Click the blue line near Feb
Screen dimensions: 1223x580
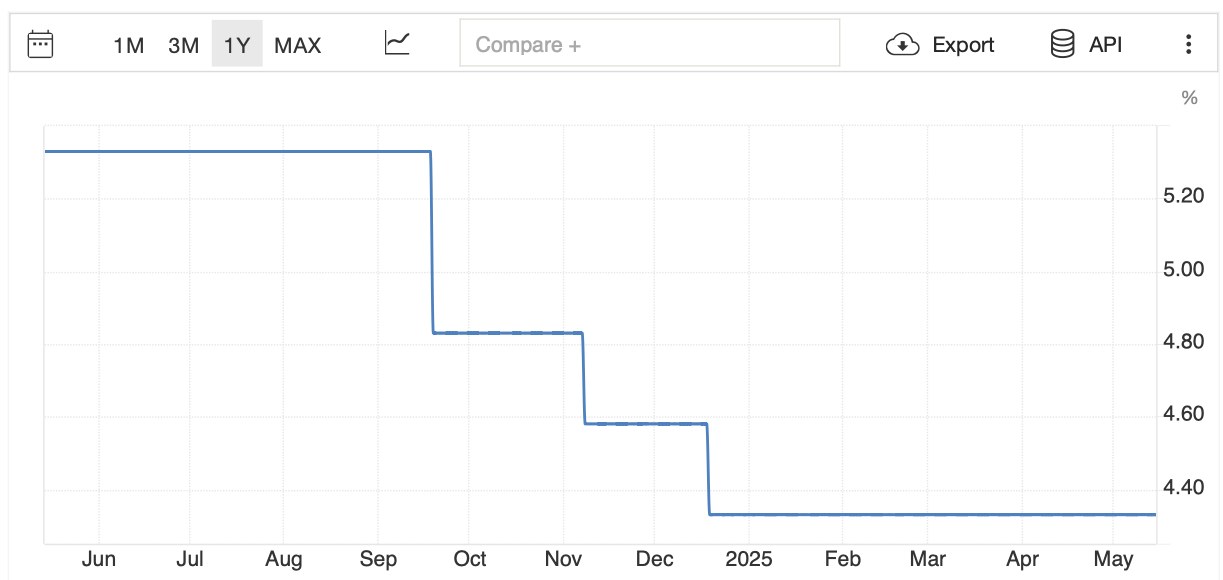843,514
